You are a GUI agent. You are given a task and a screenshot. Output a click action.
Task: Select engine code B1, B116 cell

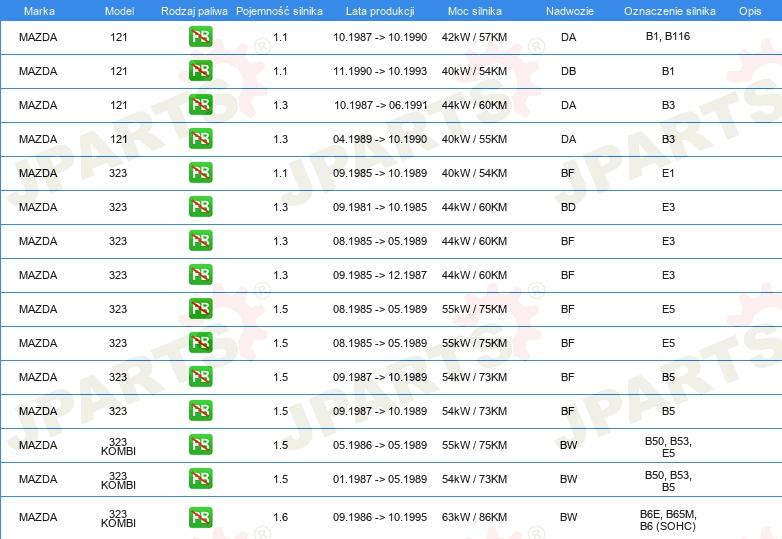(x=668, y=36)
